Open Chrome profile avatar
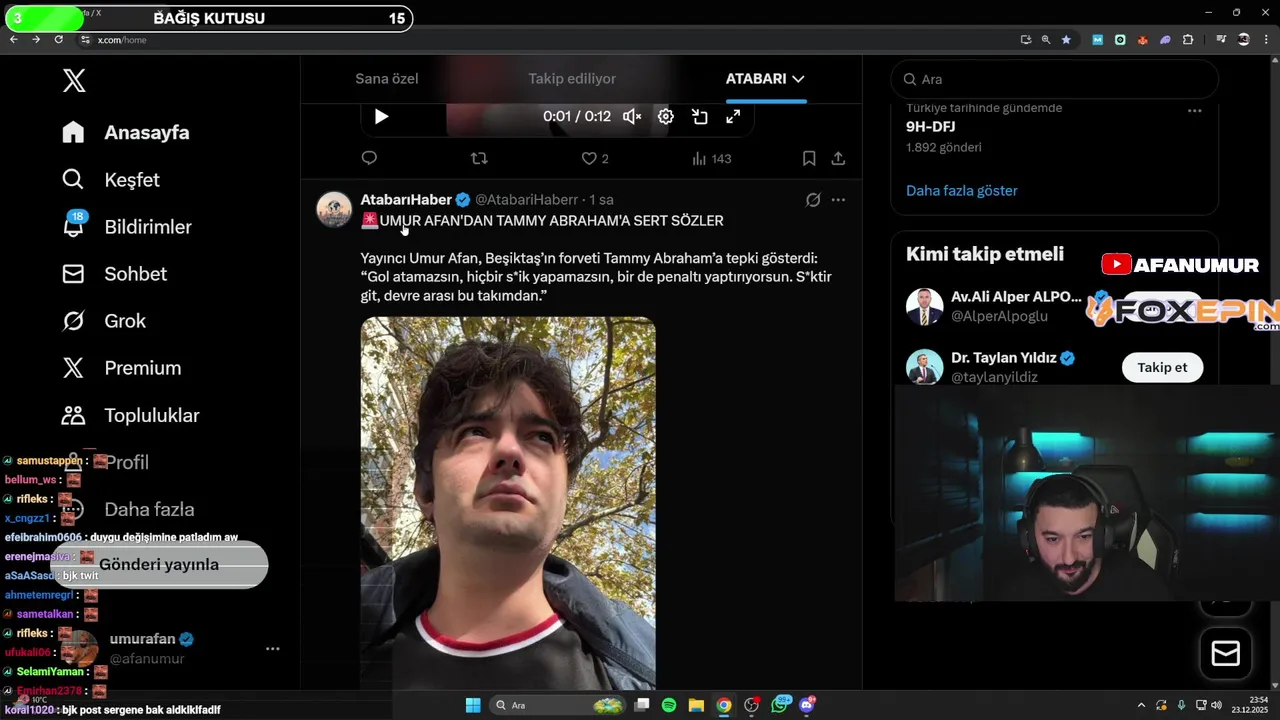 1244,40
